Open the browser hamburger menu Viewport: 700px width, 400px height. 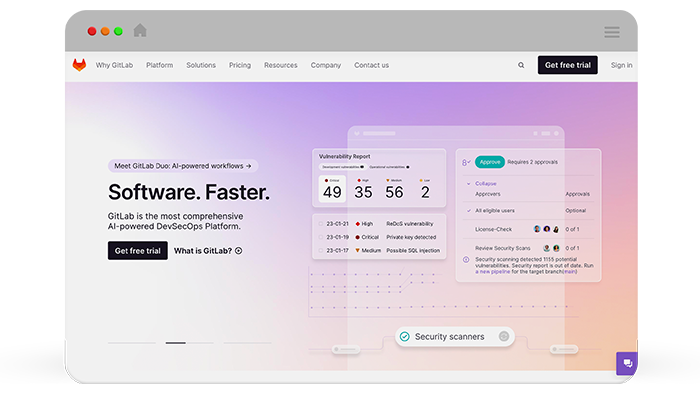point(611,32)
